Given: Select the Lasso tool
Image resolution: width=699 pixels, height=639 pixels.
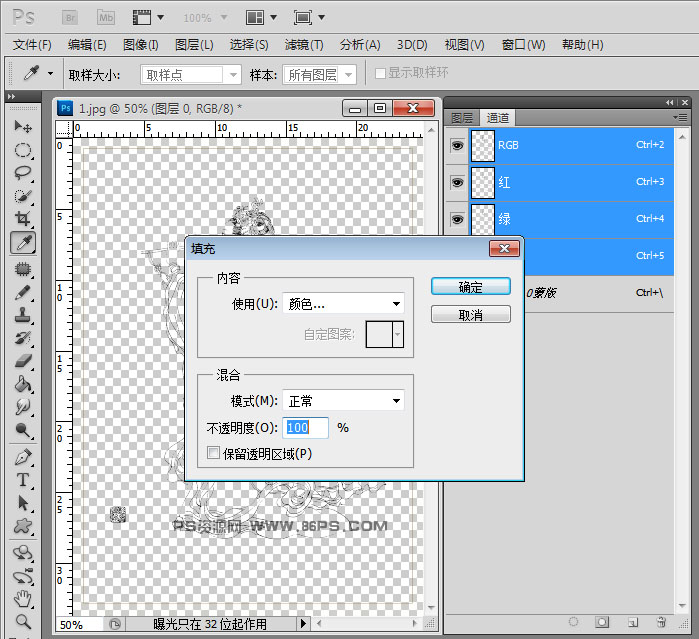Looking at the screenshot, I should (x=23, y=173).
